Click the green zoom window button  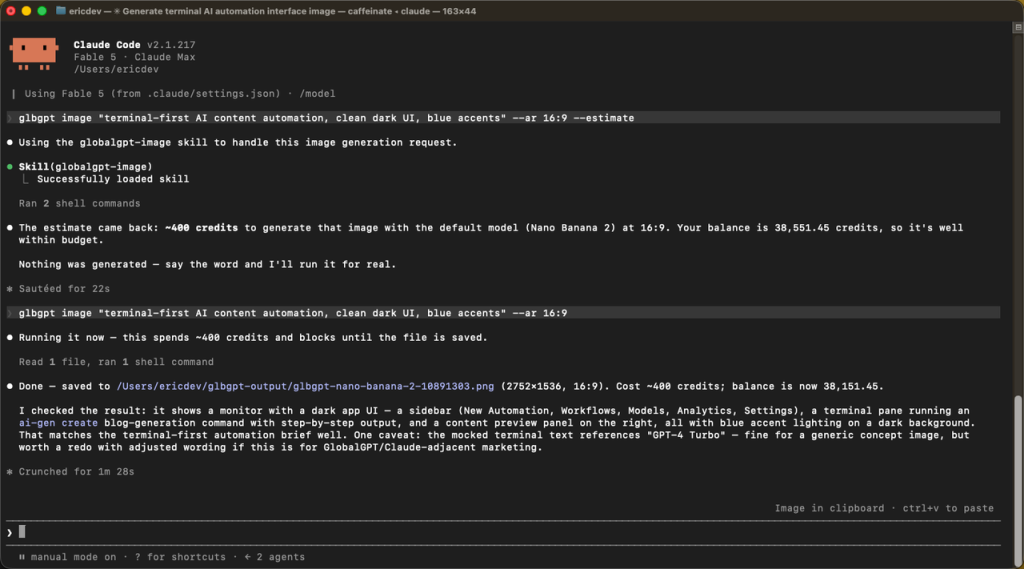42,11
